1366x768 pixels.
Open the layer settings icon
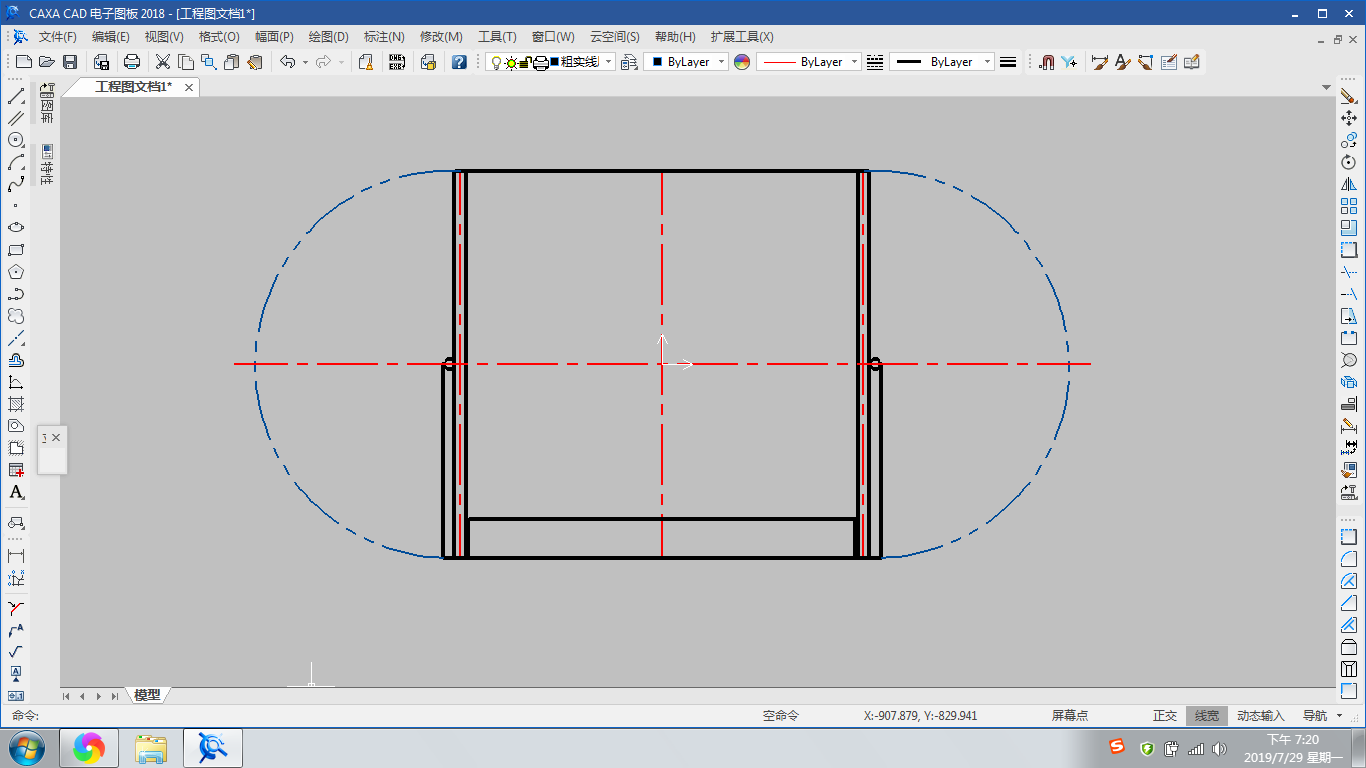(x=629, y=62)
